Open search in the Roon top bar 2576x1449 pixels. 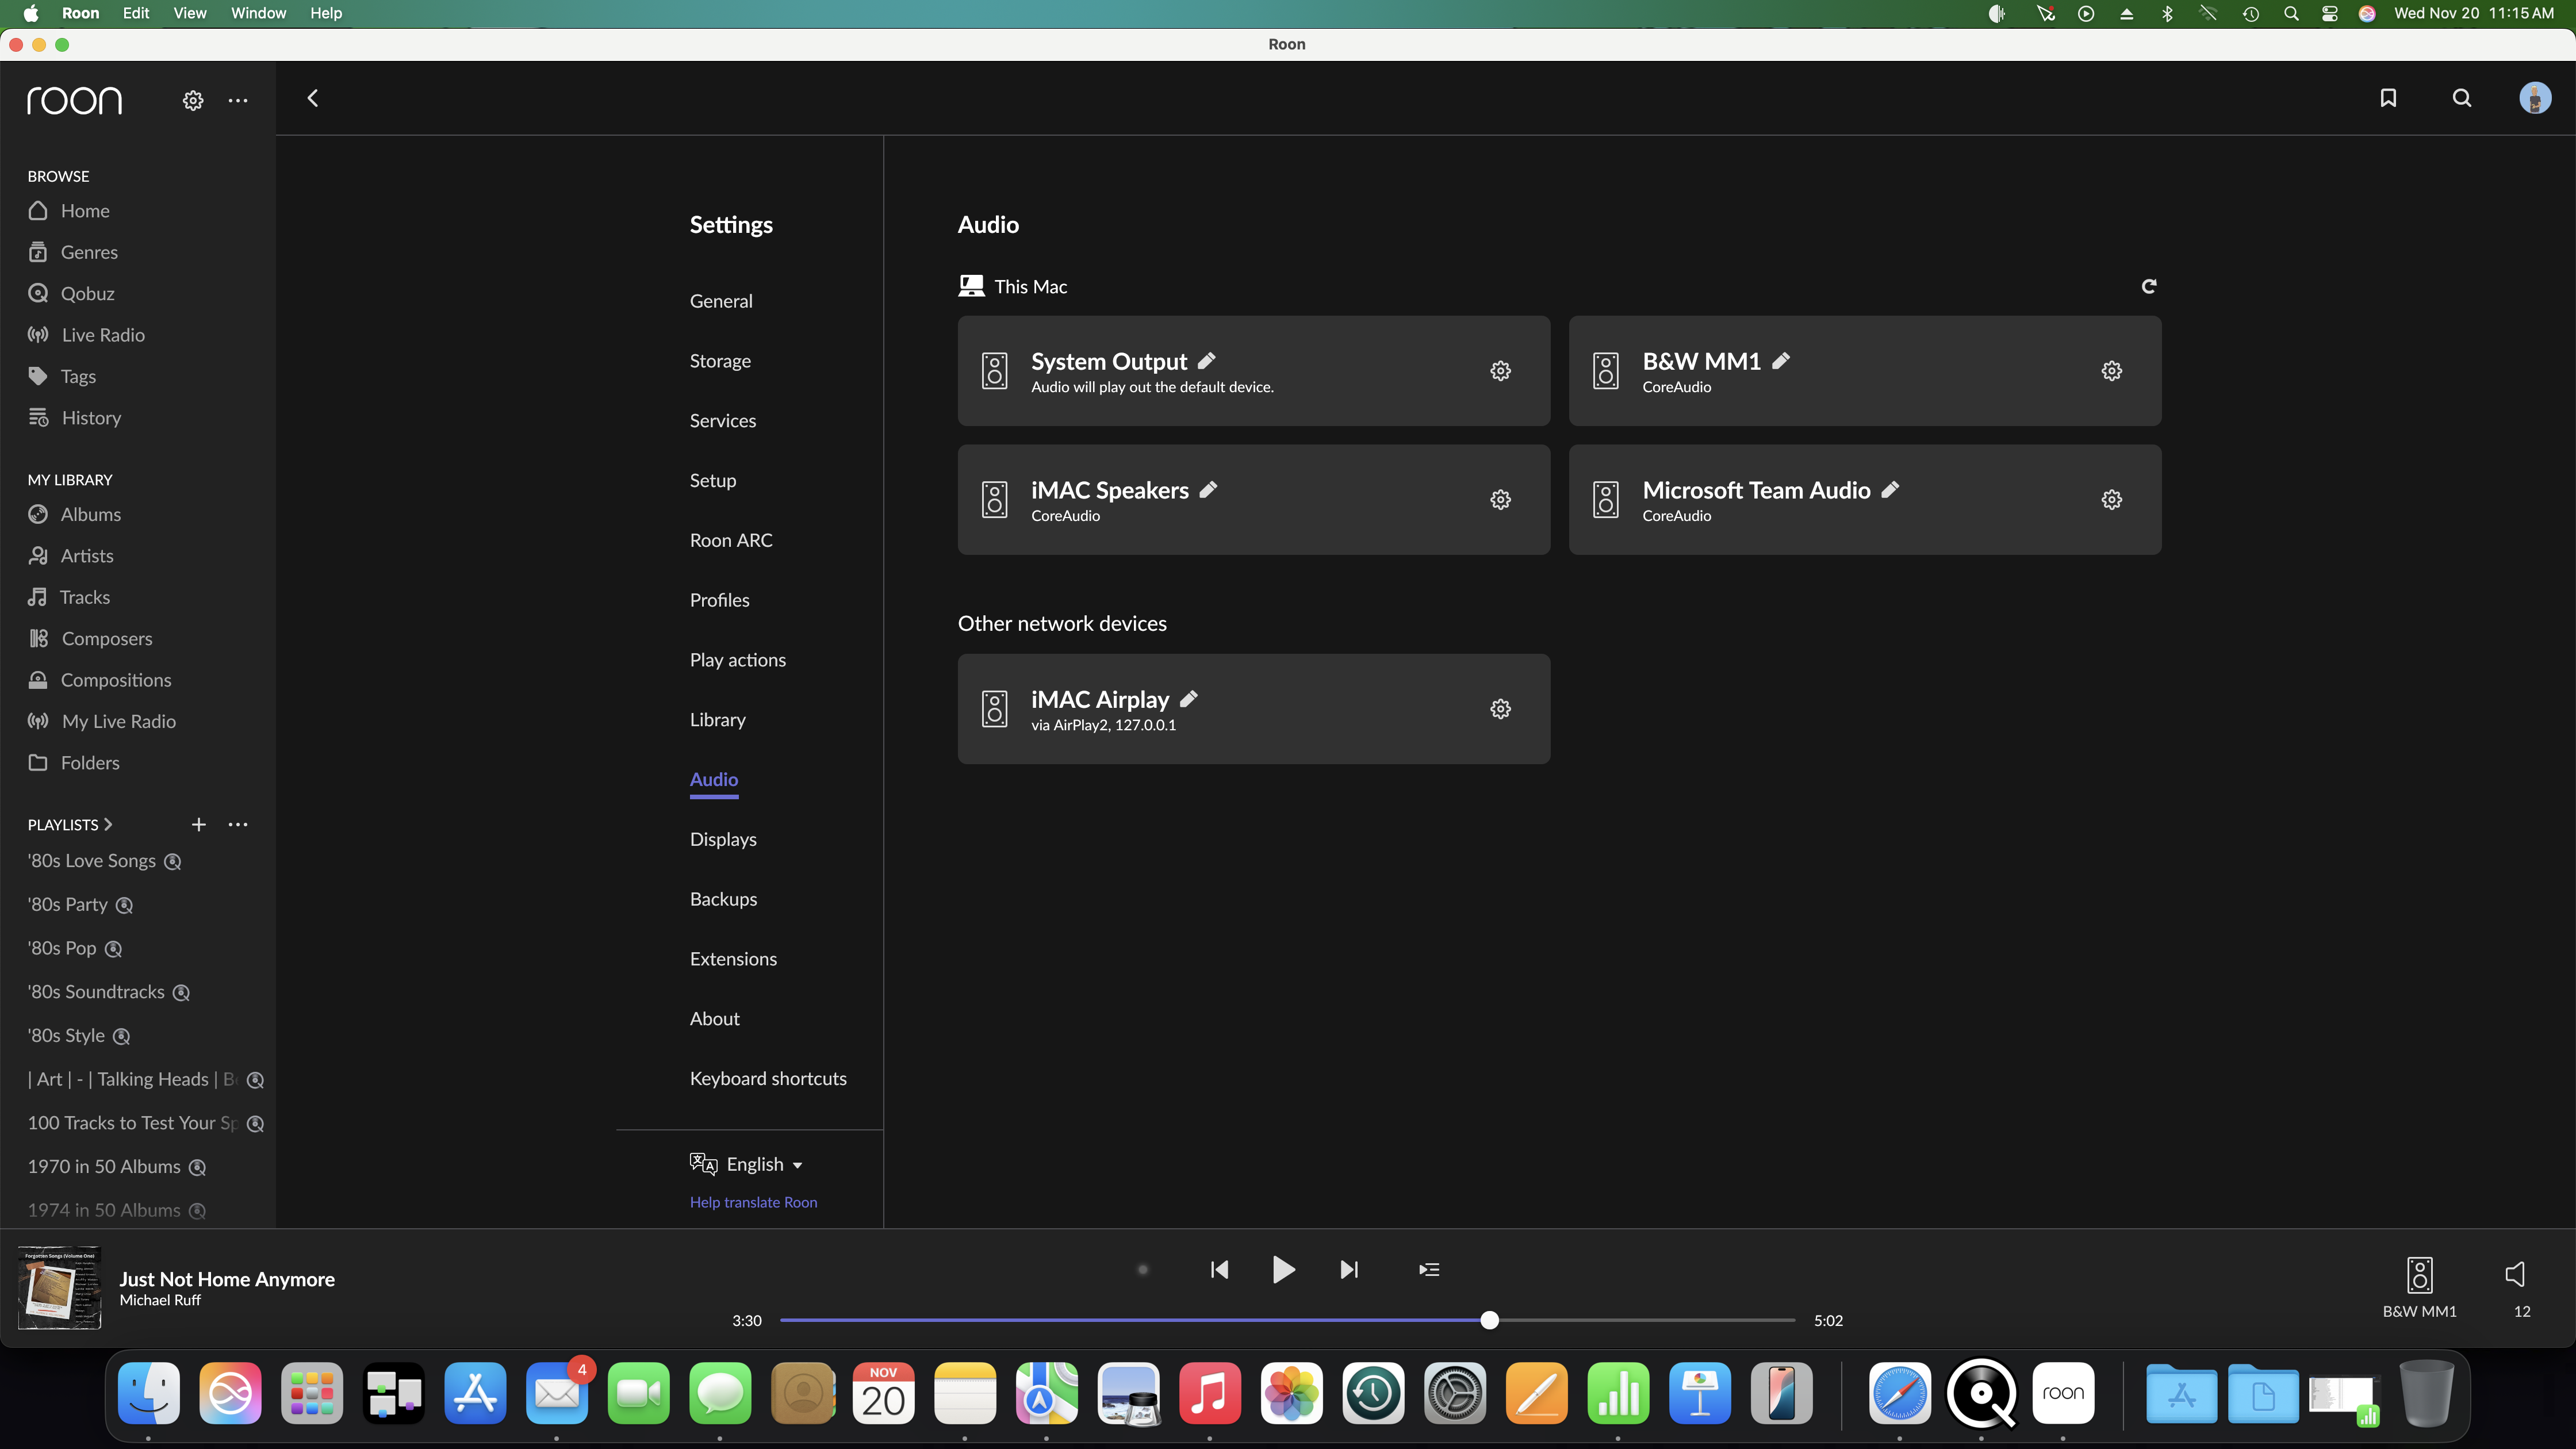2462,98
